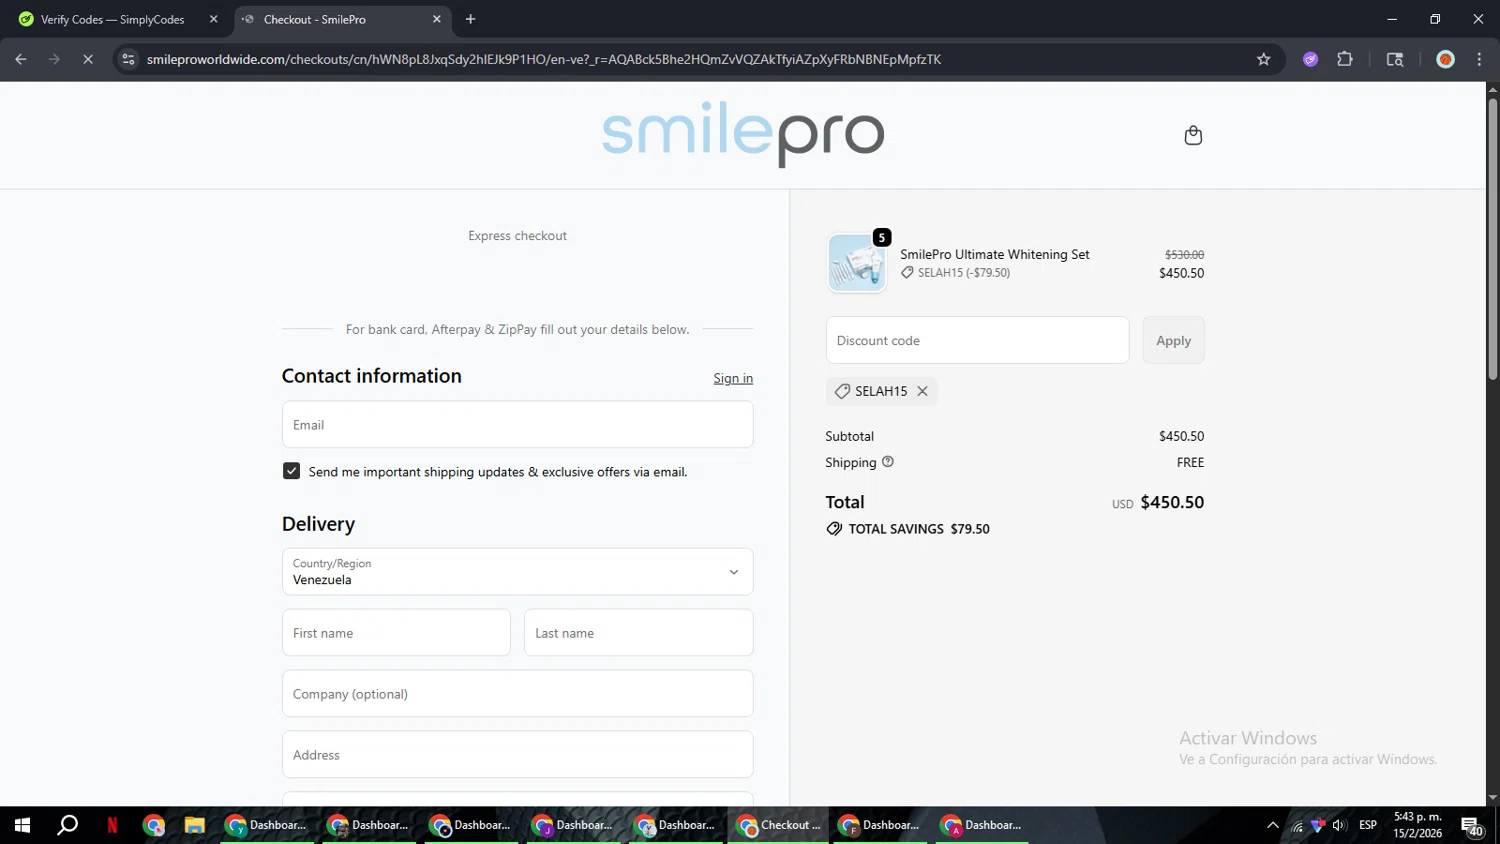
Task: Remove the SELAH15 discount tag
Action: click(x=922, y=391)
